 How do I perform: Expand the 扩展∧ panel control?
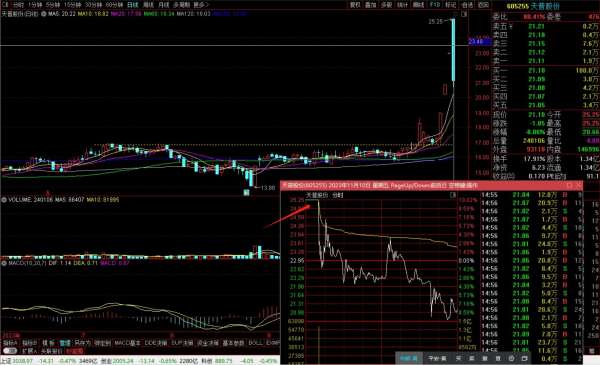coord(29,350)
